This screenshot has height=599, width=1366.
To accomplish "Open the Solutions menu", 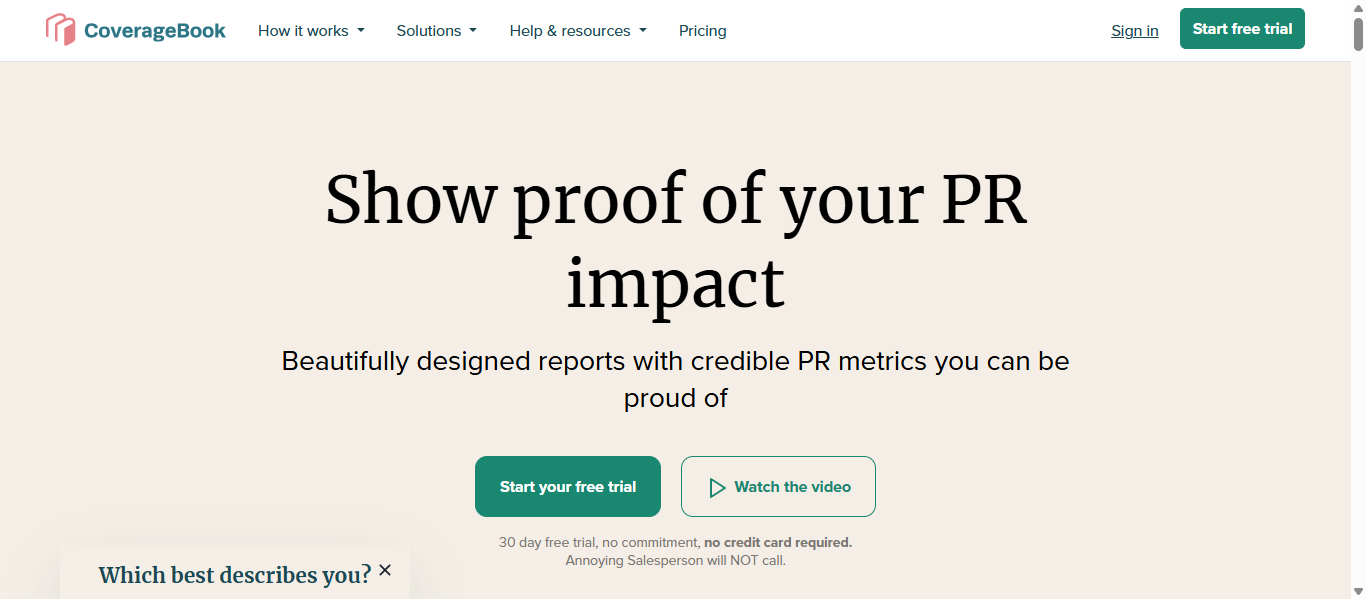I will coord(428,31).
